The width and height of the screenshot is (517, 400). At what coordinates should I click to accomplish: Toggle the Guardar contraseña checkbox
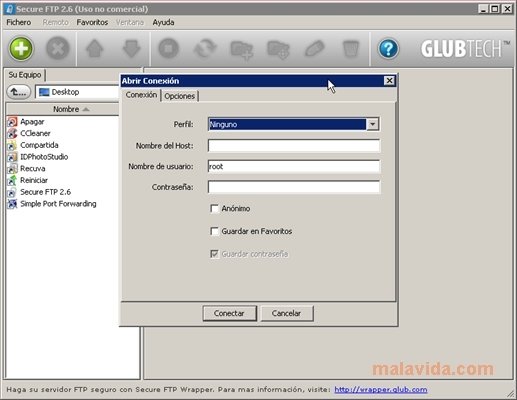[x=214, y=254]
